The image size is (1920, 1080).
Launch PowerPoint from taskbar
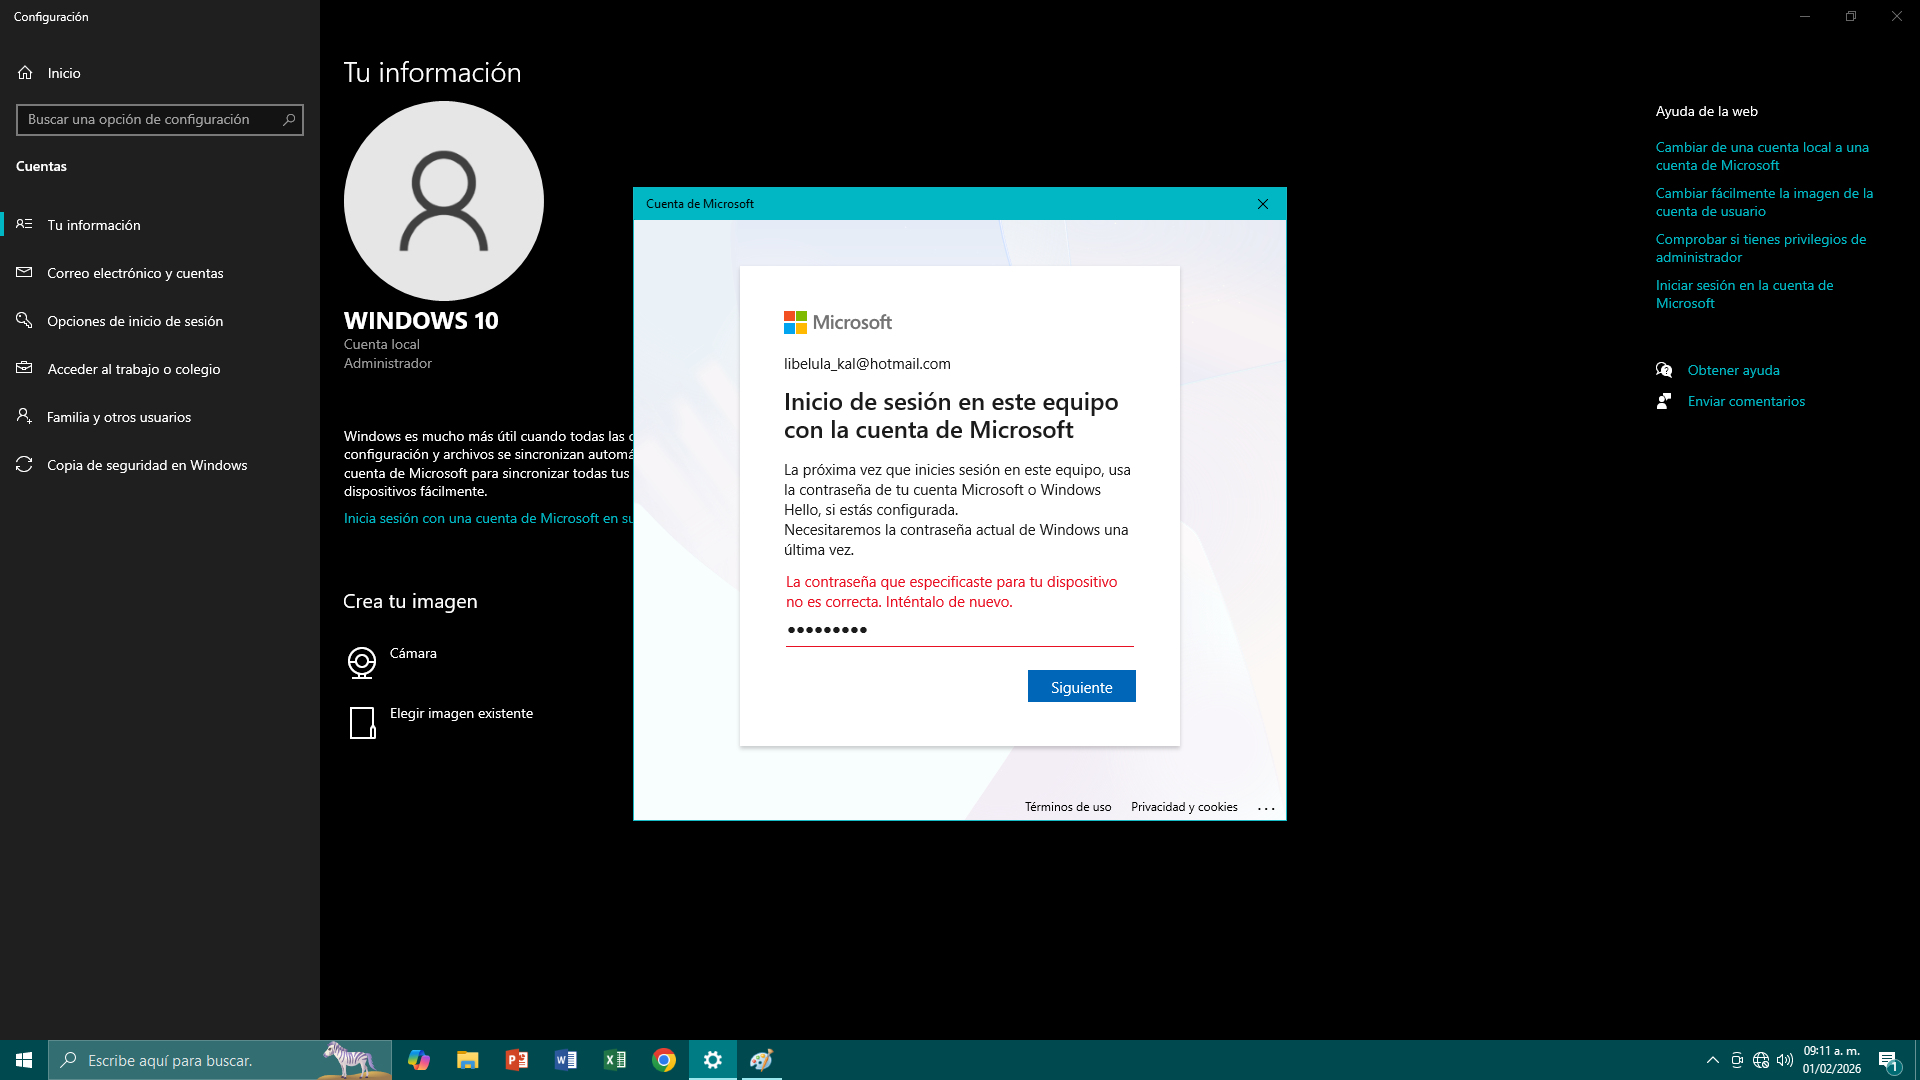[x=516, y=1060]
